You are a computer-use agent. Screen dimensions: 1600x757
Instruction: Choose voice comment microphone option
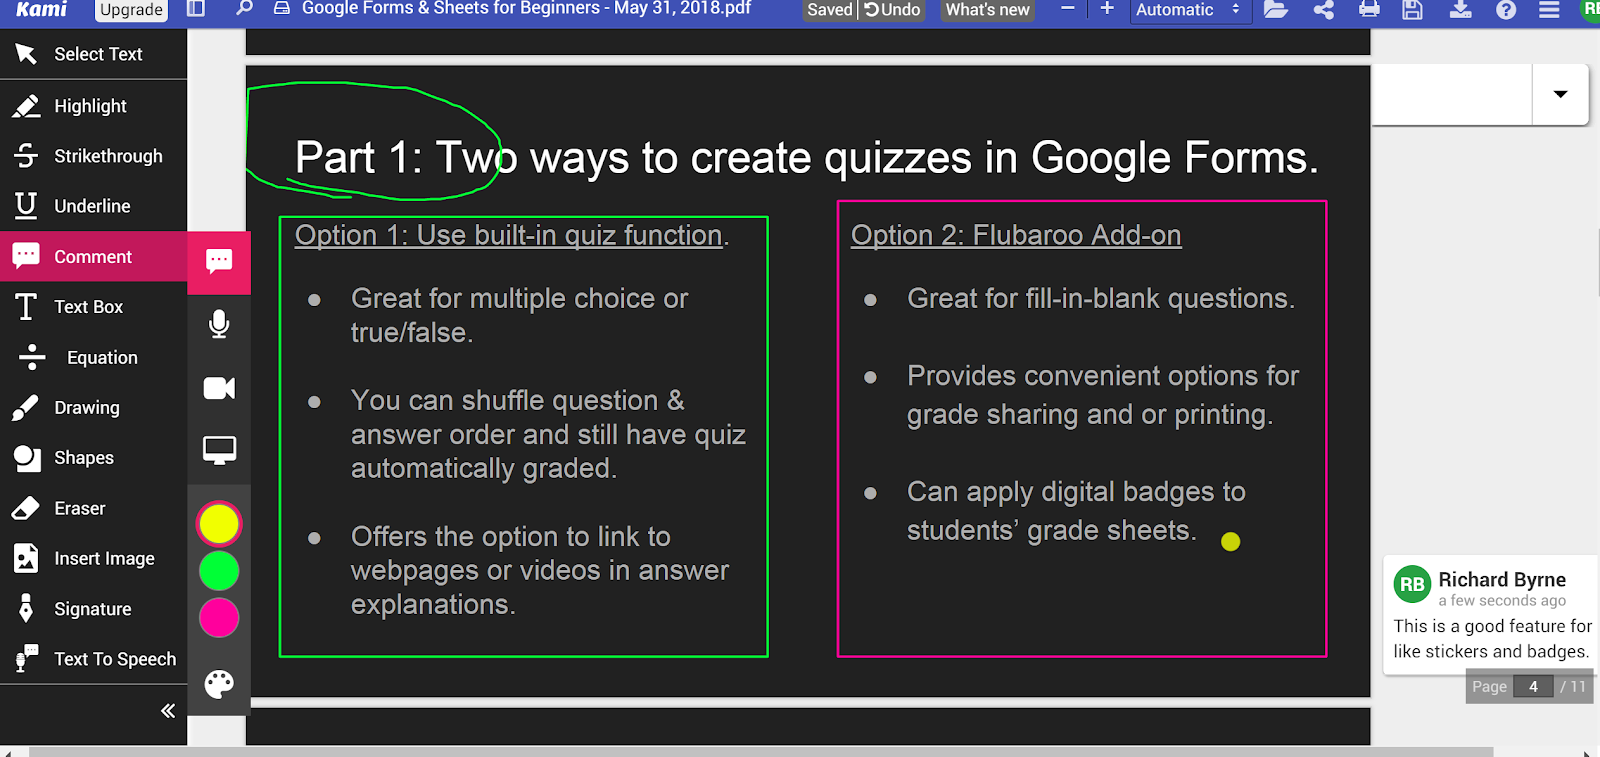(x=219, y=324)
